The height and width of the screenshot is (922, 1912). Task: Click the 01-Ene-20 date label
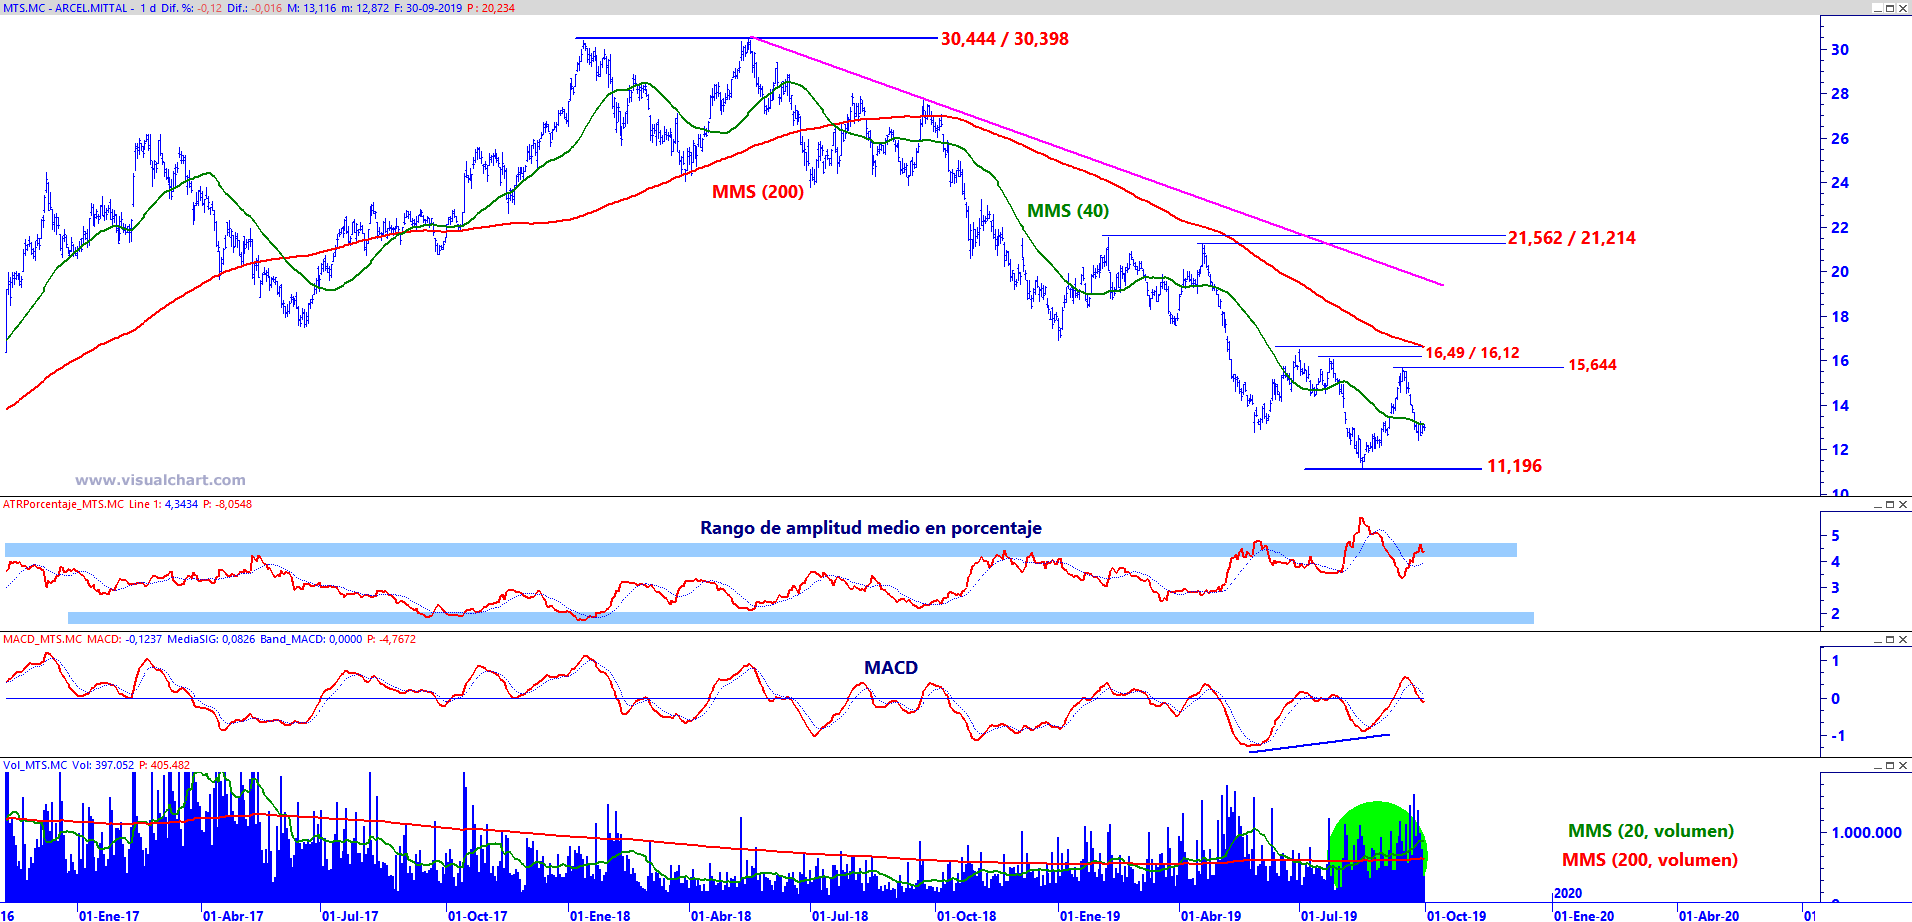pyautogui.click(x=1584, y=915)
